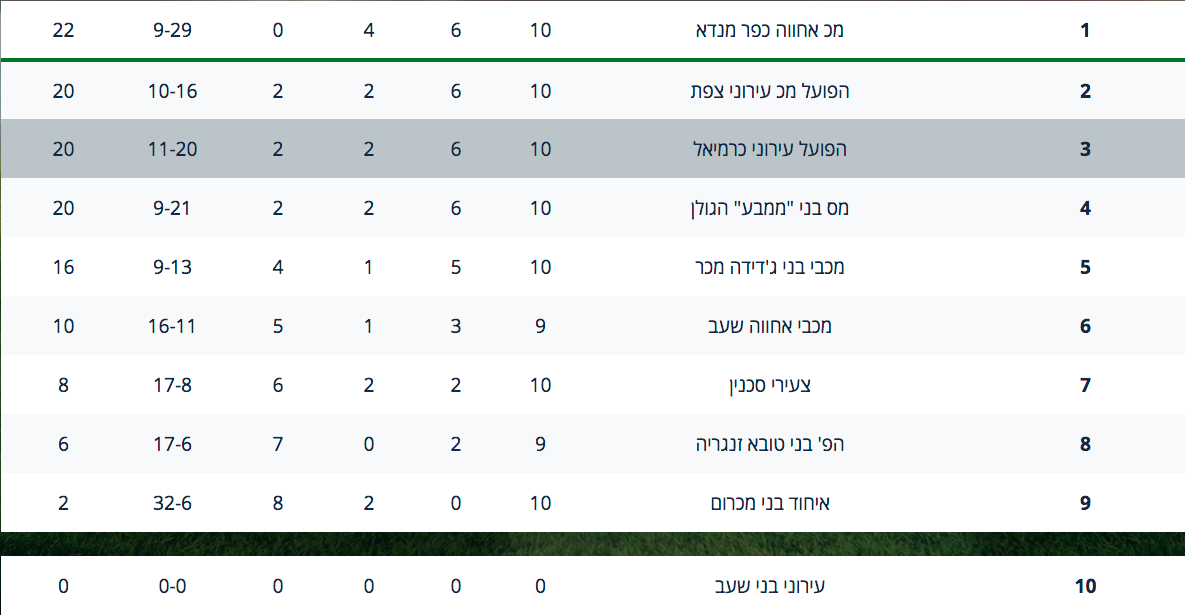Click 22 points value in top row
Image resolution: width=1185 pixels, height=615 pixels.
click(63, 30)
